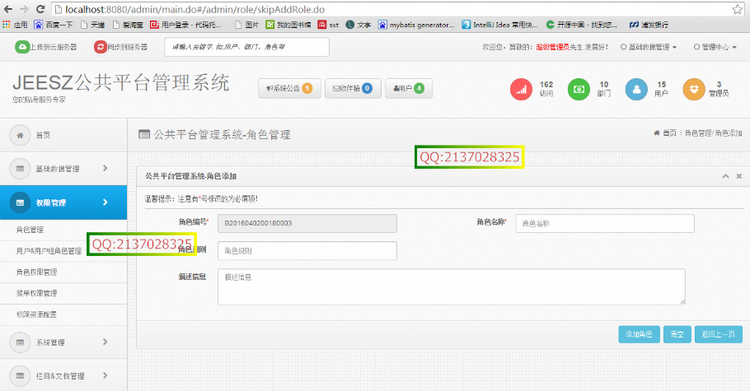Open the sxt bookmark
Screen dimensions: 750x391
[328, 24]
